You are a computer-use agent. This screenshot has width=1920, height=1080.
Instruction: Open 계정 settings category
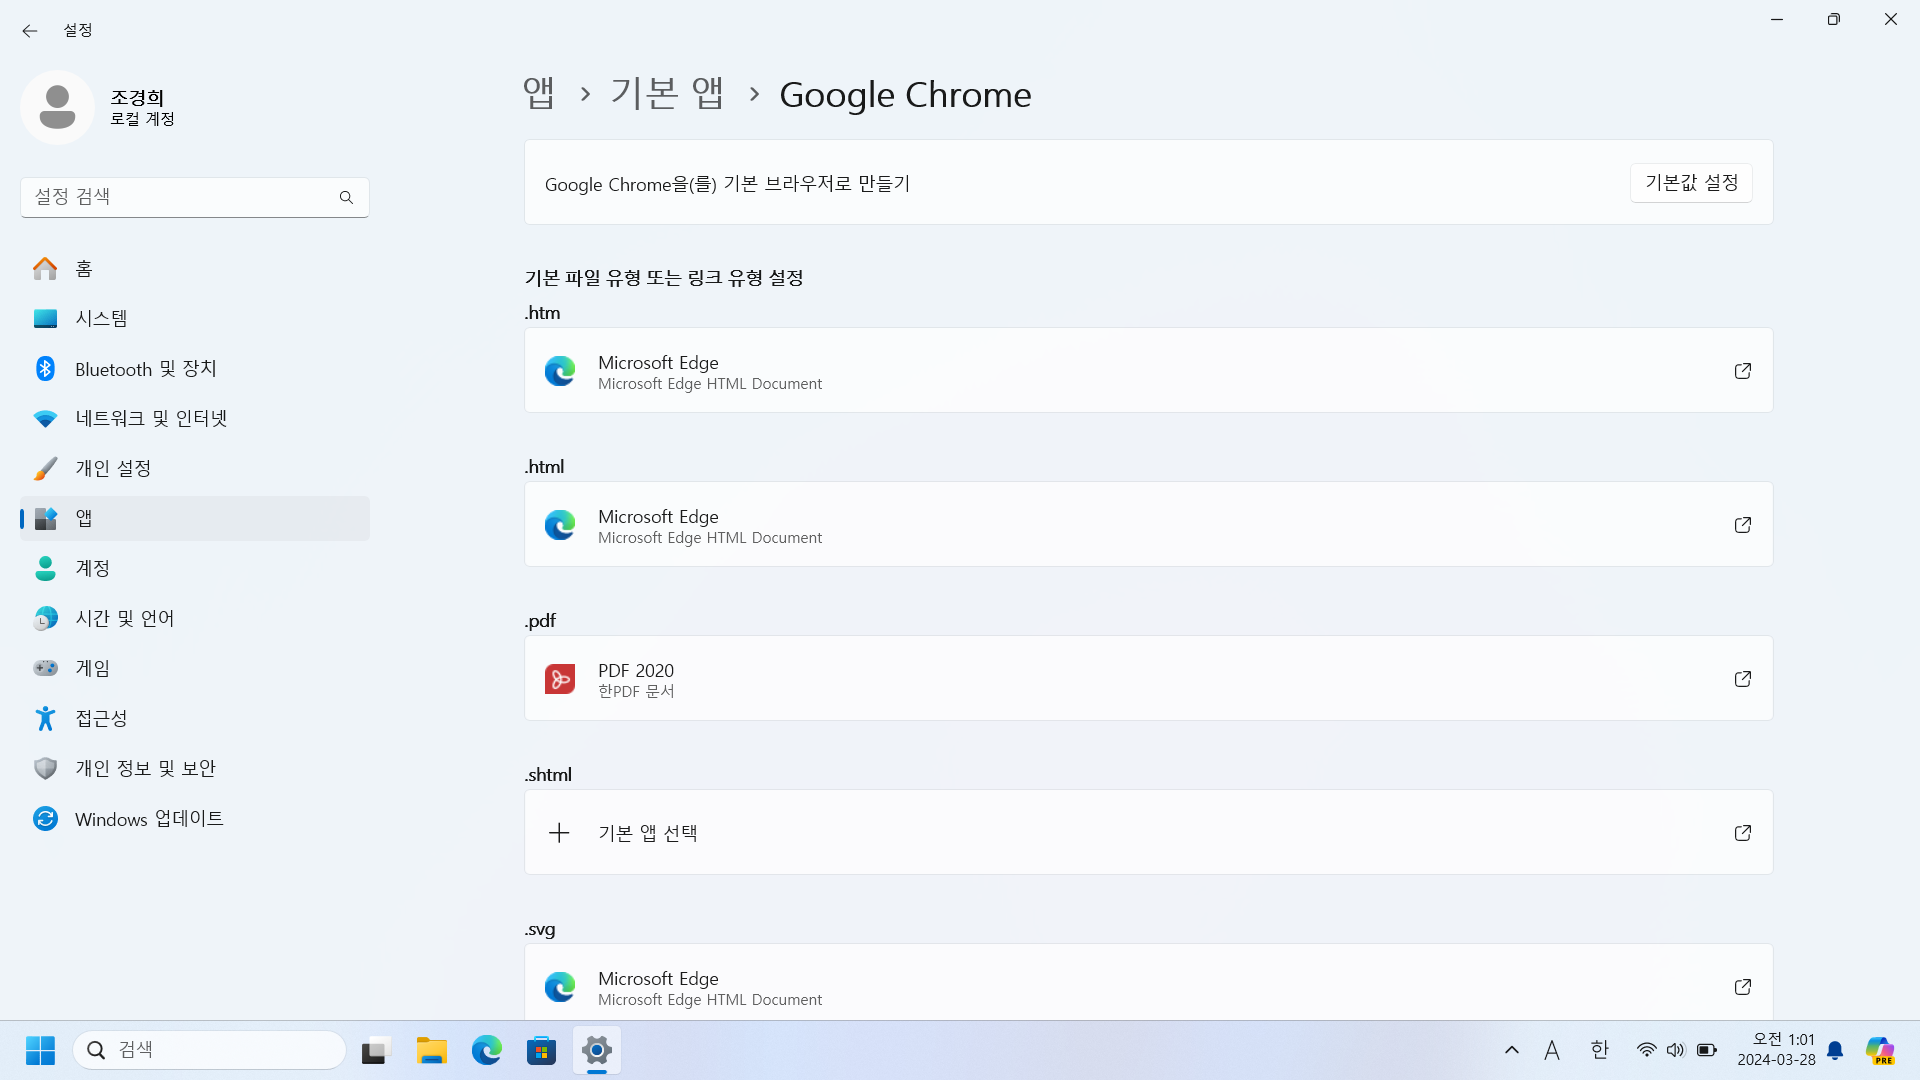pos(195,568)
